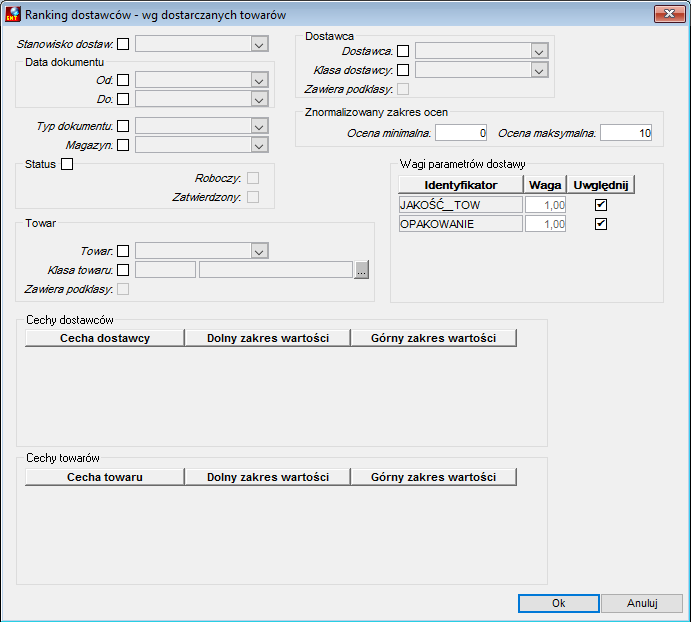Open the Klasa towaru browse (...) button
Screen dimensions: 691x622
tap(361, 270)
